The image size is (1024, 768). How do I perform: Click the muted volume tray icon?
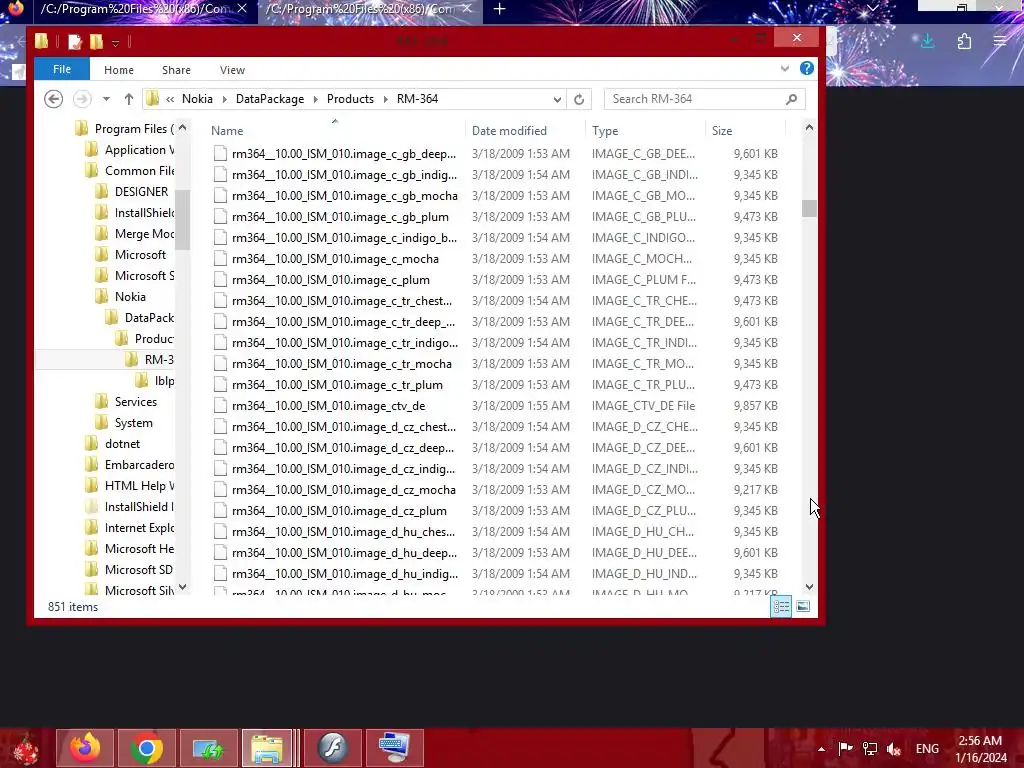[x=894, y=748]
